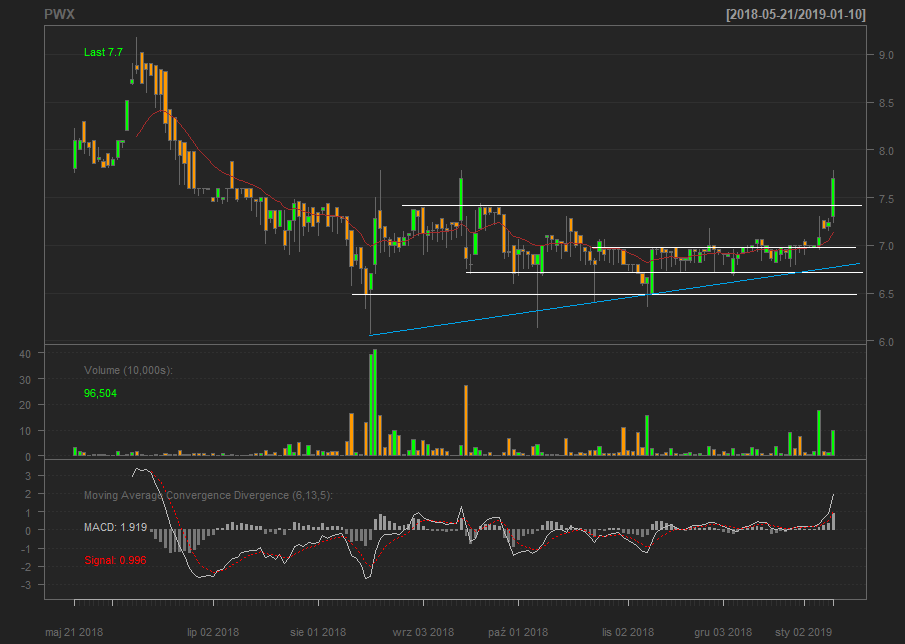Image resolution: width=905 pixels, height=644 pixels.
Task: Click the highest candlestick peak above 9.0
Action: click(x=136, y=53)
